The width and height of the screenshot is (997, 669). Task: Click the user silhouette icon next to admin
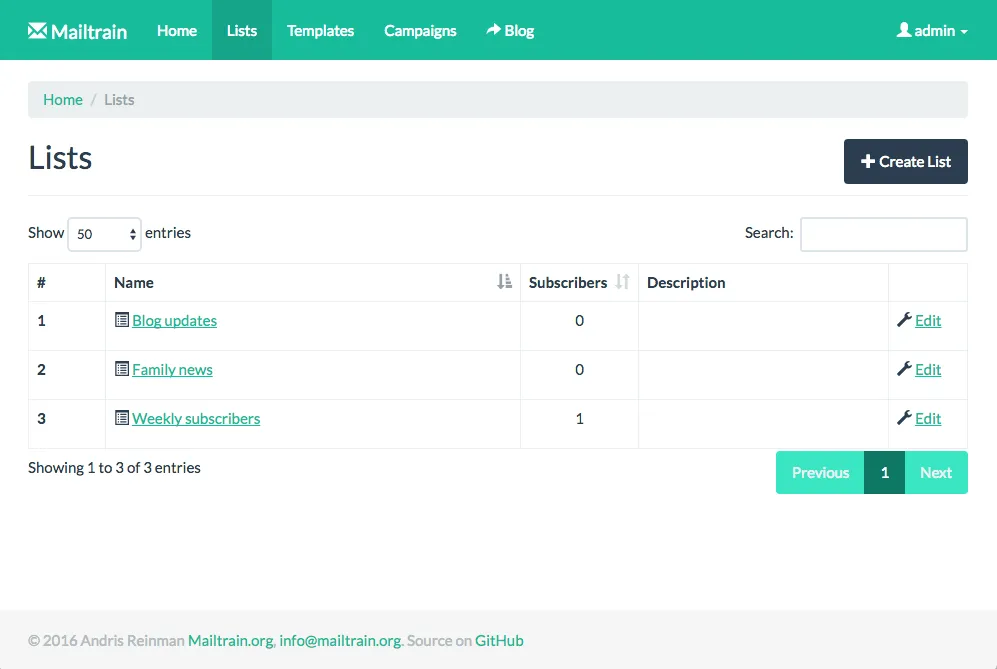click(903, 30)
